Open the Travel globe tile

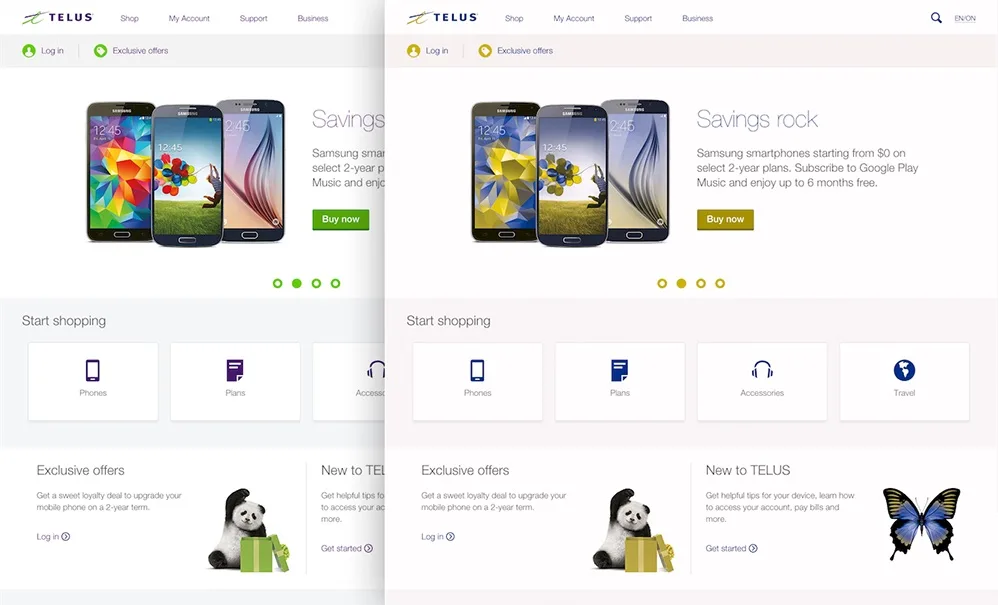(904, 382)
